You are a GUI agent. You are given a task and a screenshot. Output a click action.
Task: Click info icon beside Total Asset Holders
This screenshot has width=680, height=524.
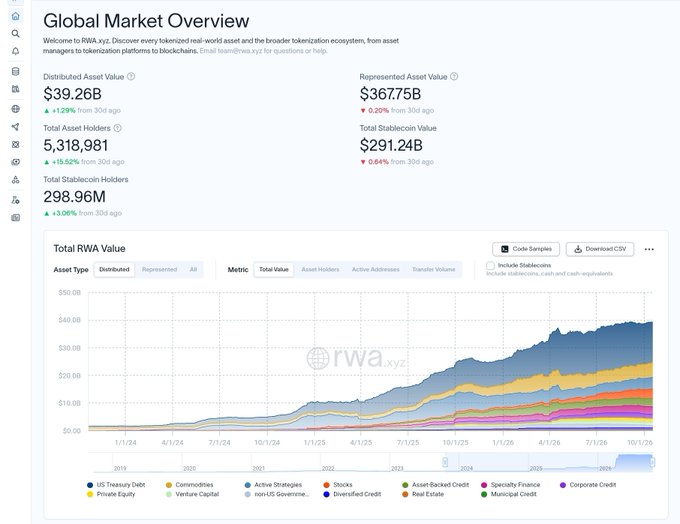coord(118,128)
